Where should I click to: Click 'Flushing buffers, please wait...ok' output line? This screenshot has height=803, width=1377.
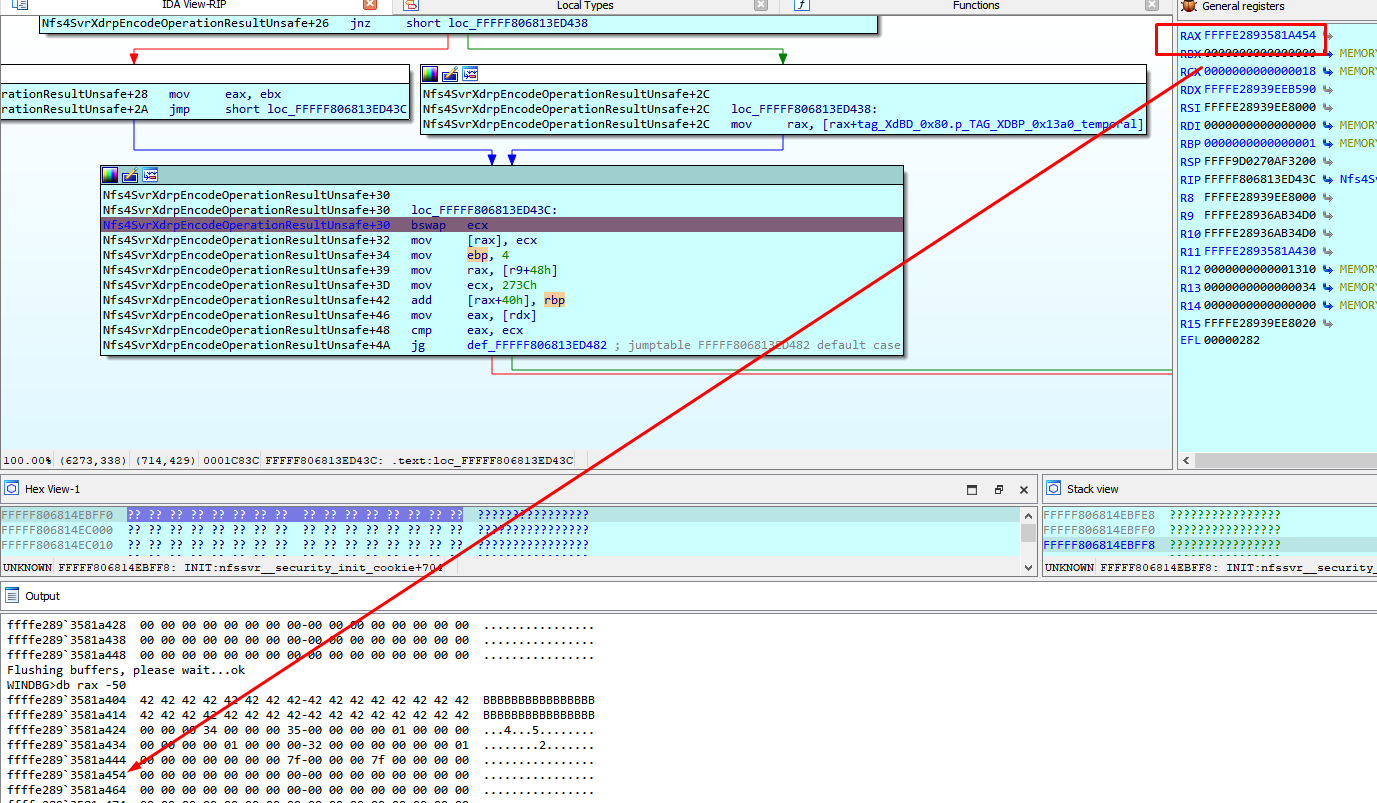point(126,670)
